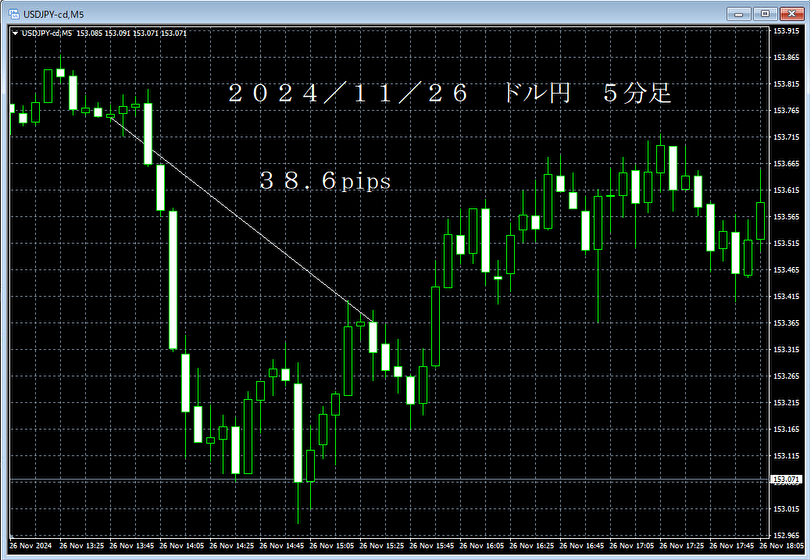Click the 153.465 price axis label

coord(786,270)
